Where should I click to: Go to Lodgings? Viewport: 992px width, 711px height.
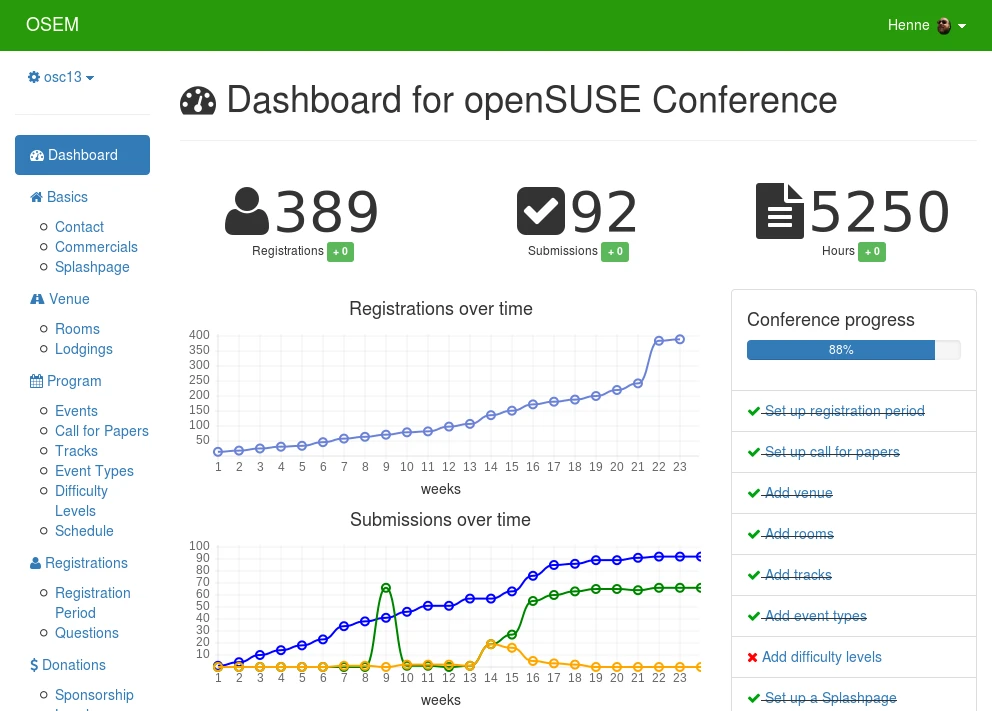[x=84, y=349]
